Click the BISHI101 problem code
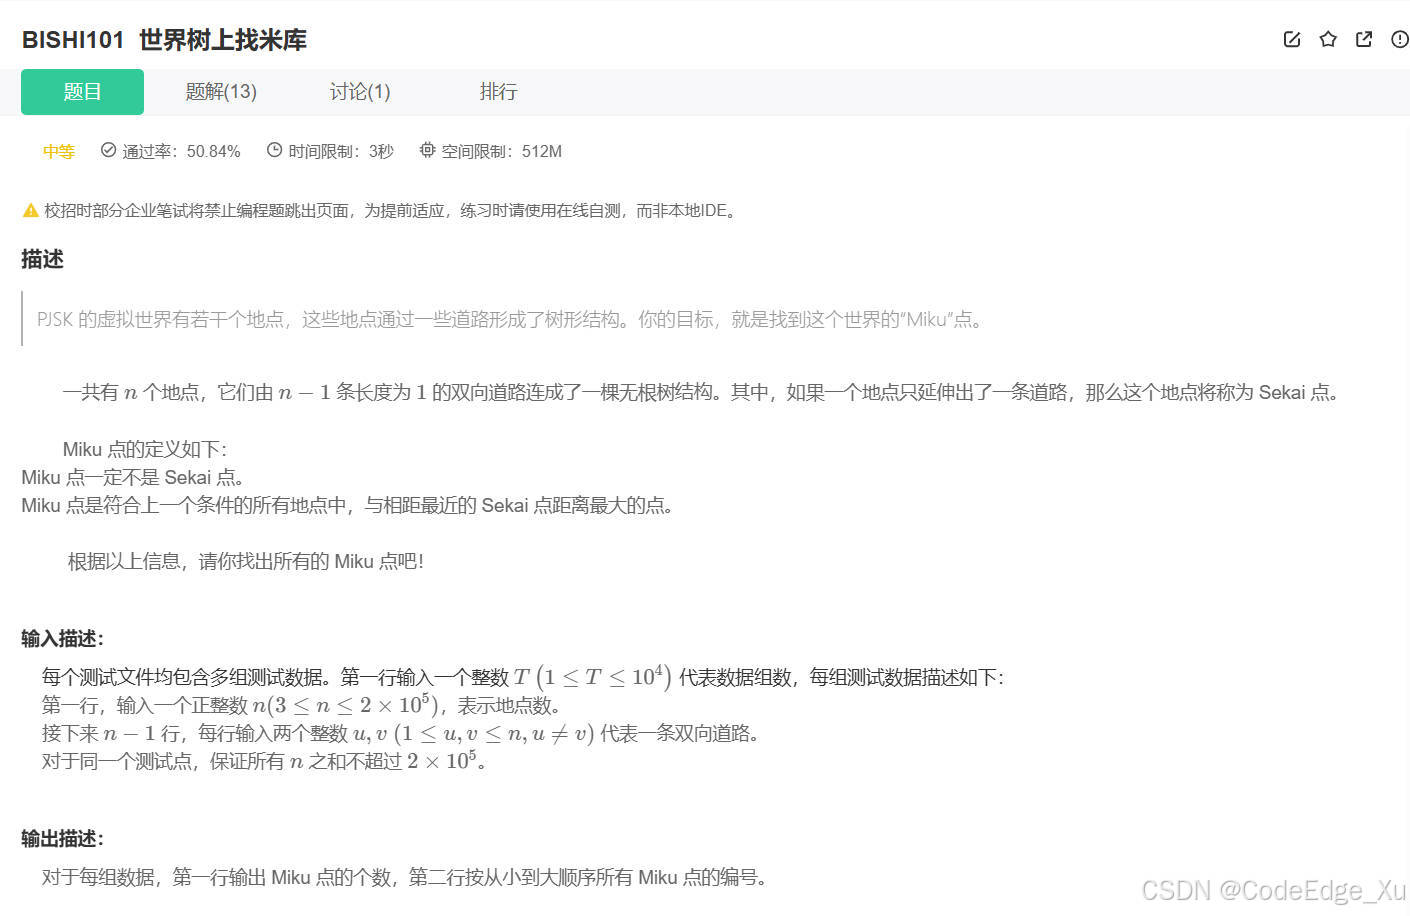This screenshot has width=1410, height=916. coord(71,40)
